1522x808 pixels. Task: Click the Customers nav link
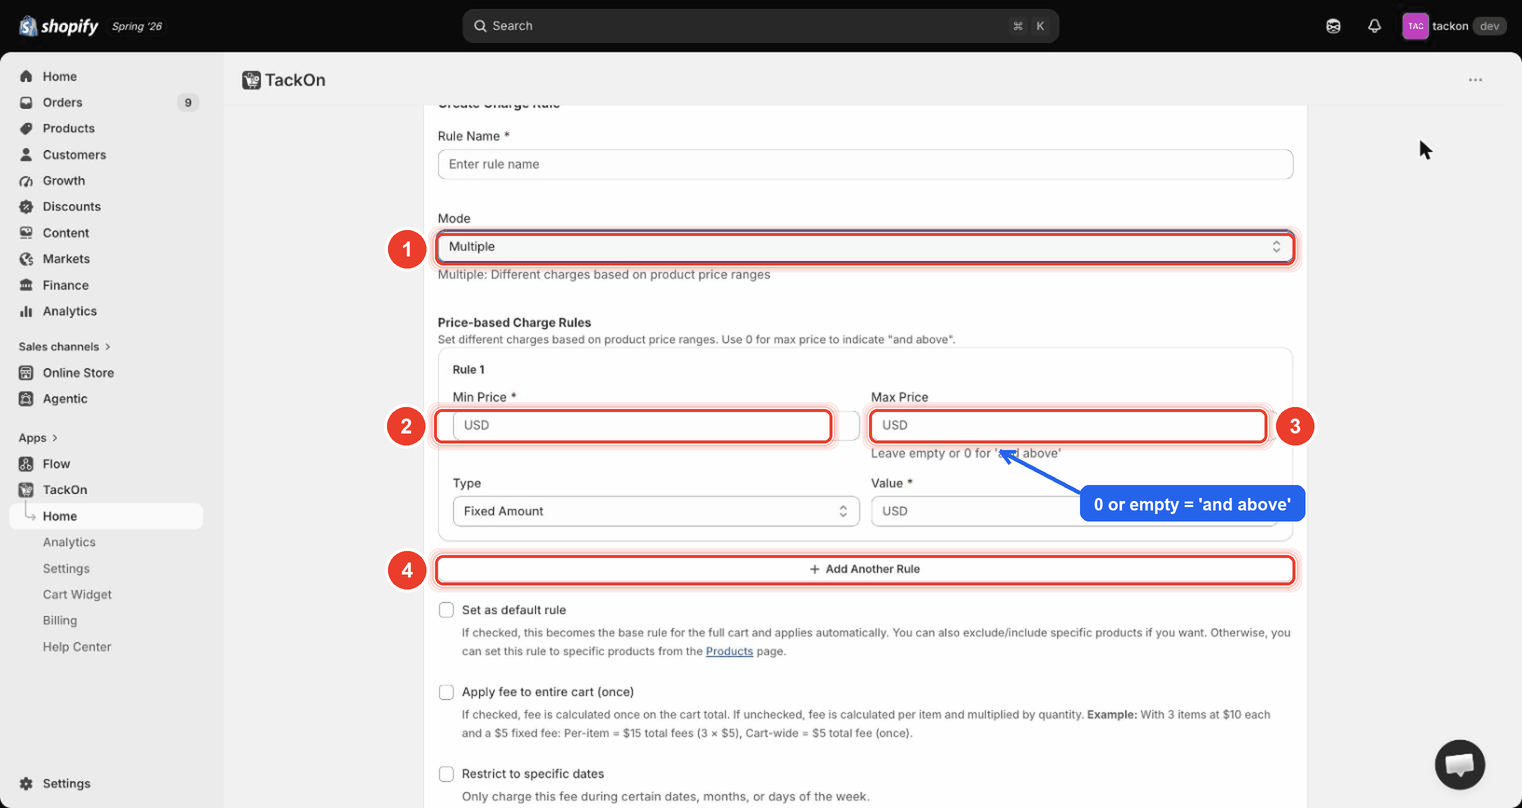(x=74, y=155)
